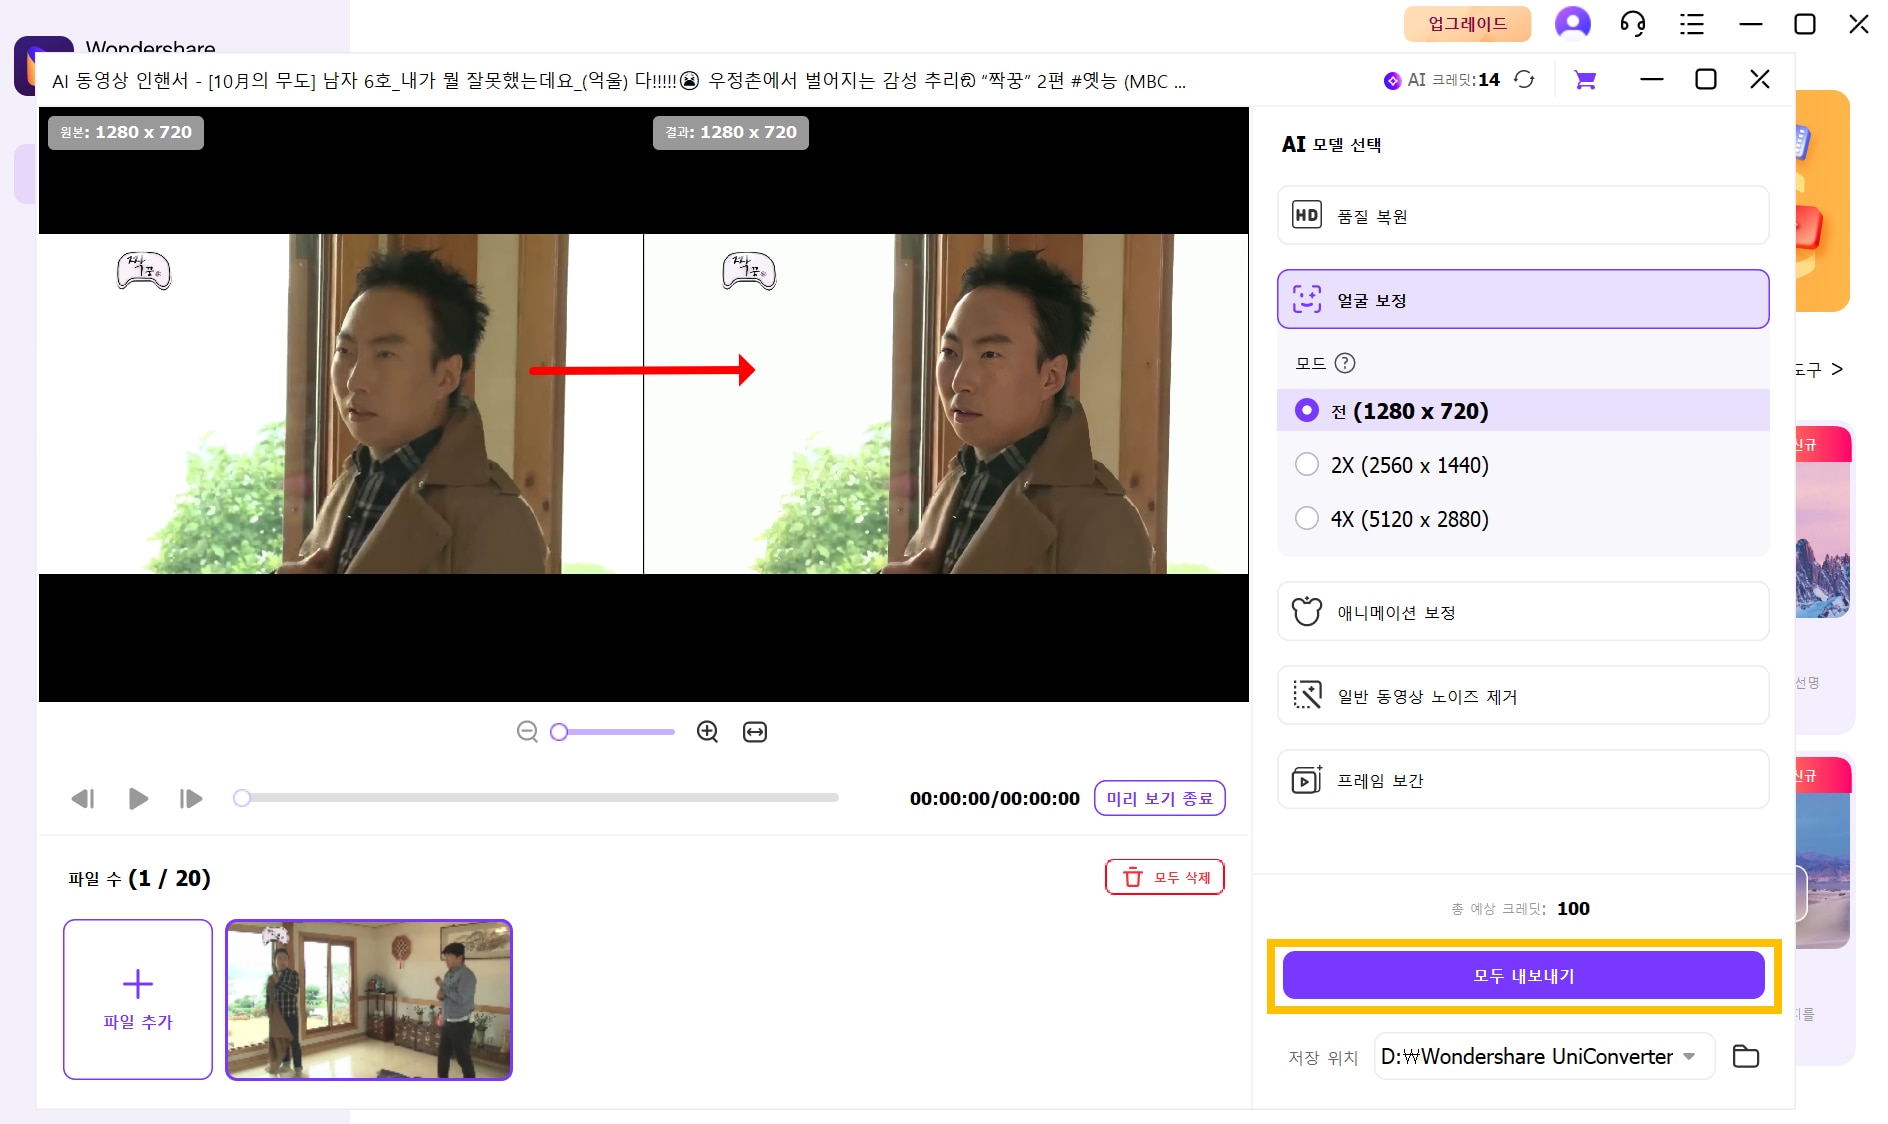Expand the 품질 복원 AI model
The height and width of the screenshot is (1124, 1888).
1522,216
